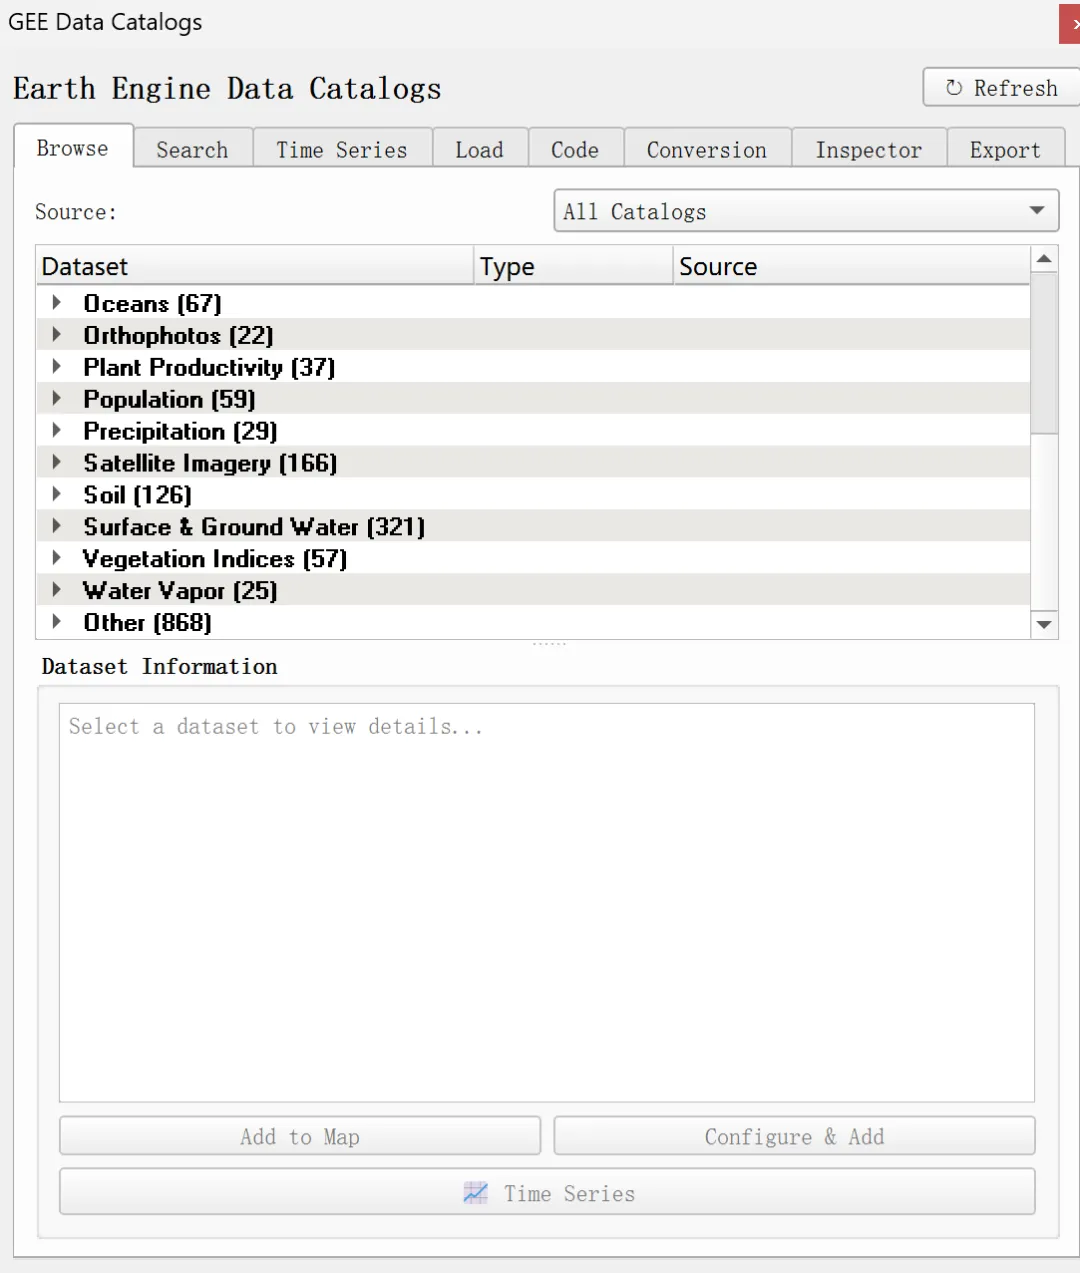Select the Orthophotos (22) row
This screenshot has width=1080, height=1273.
533,335
